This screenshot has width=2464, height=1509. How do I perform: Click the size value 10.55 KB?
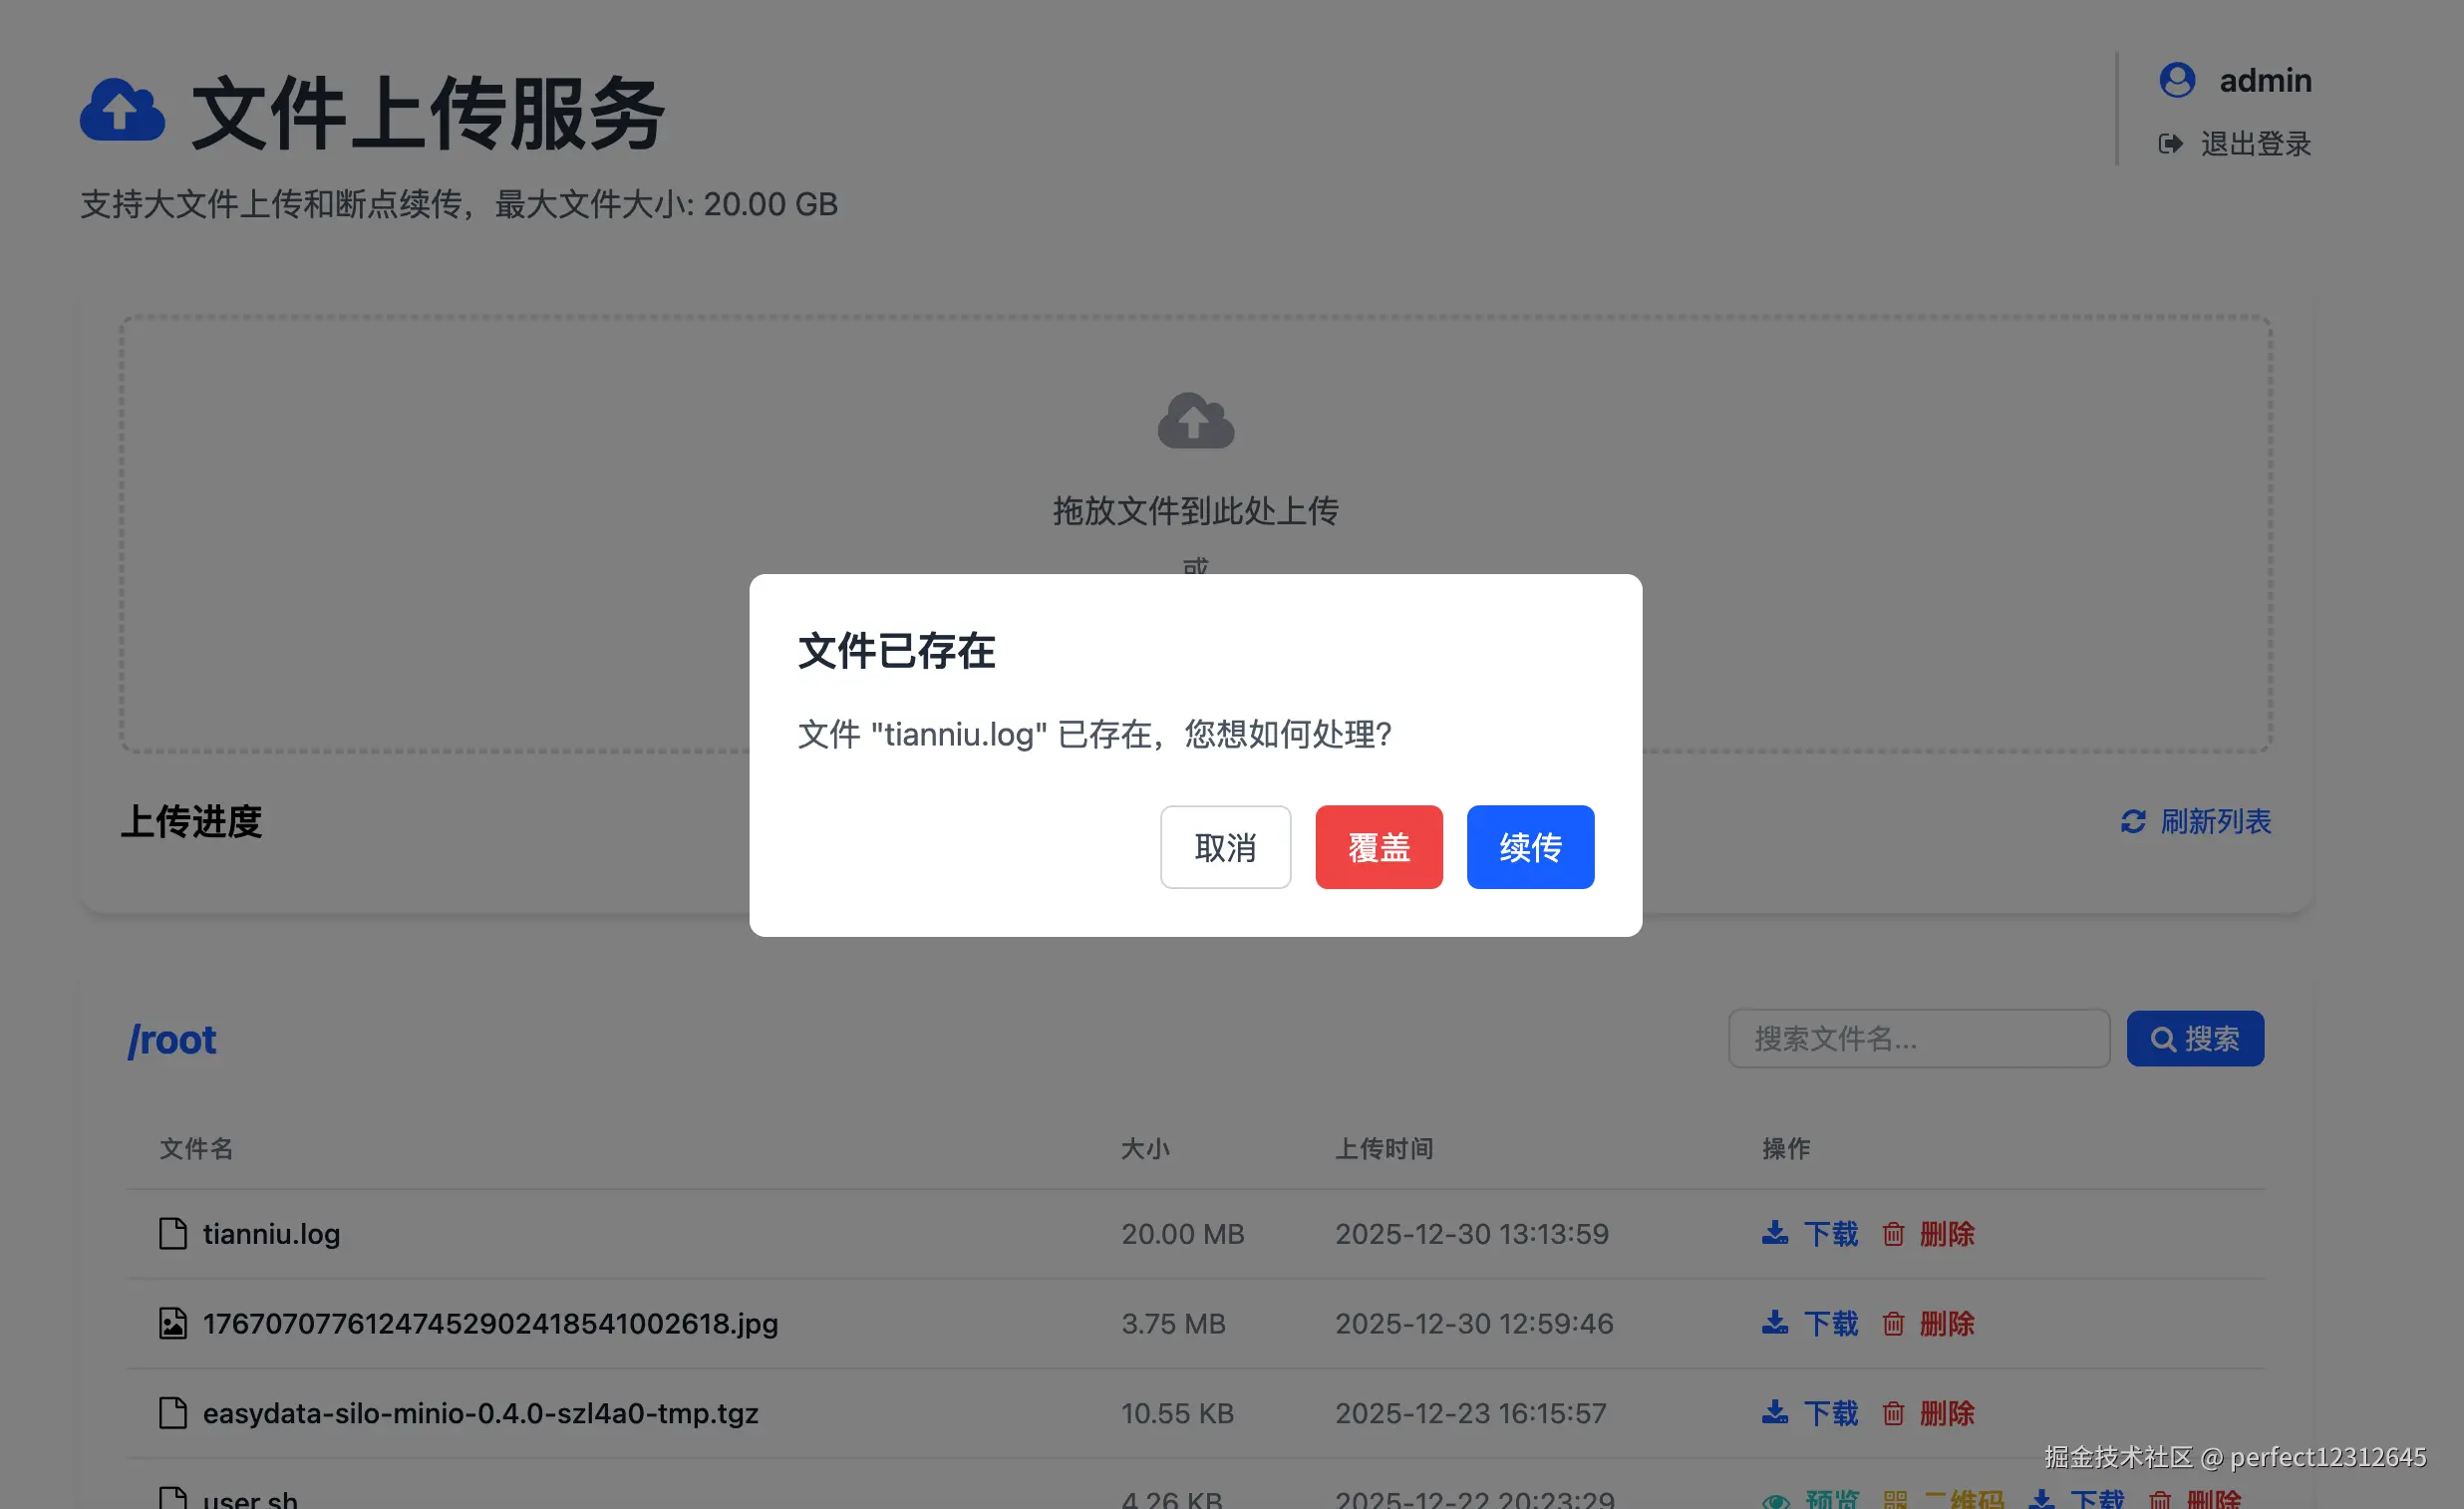point(1177,1413)
